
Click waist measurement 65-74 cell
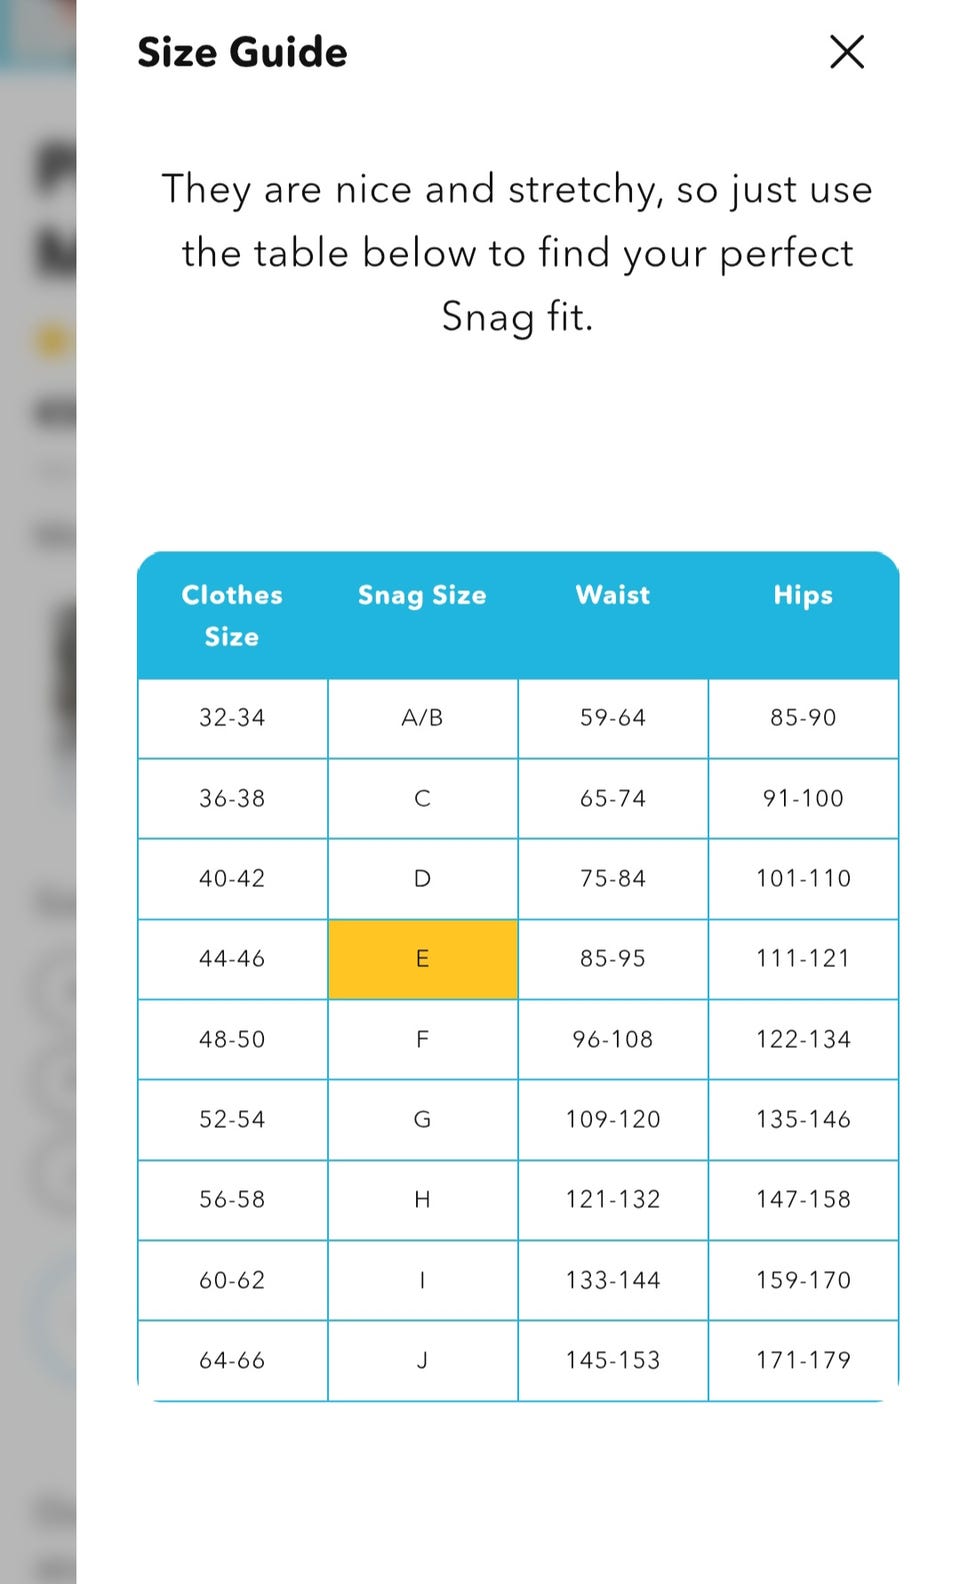pos(613,798)
